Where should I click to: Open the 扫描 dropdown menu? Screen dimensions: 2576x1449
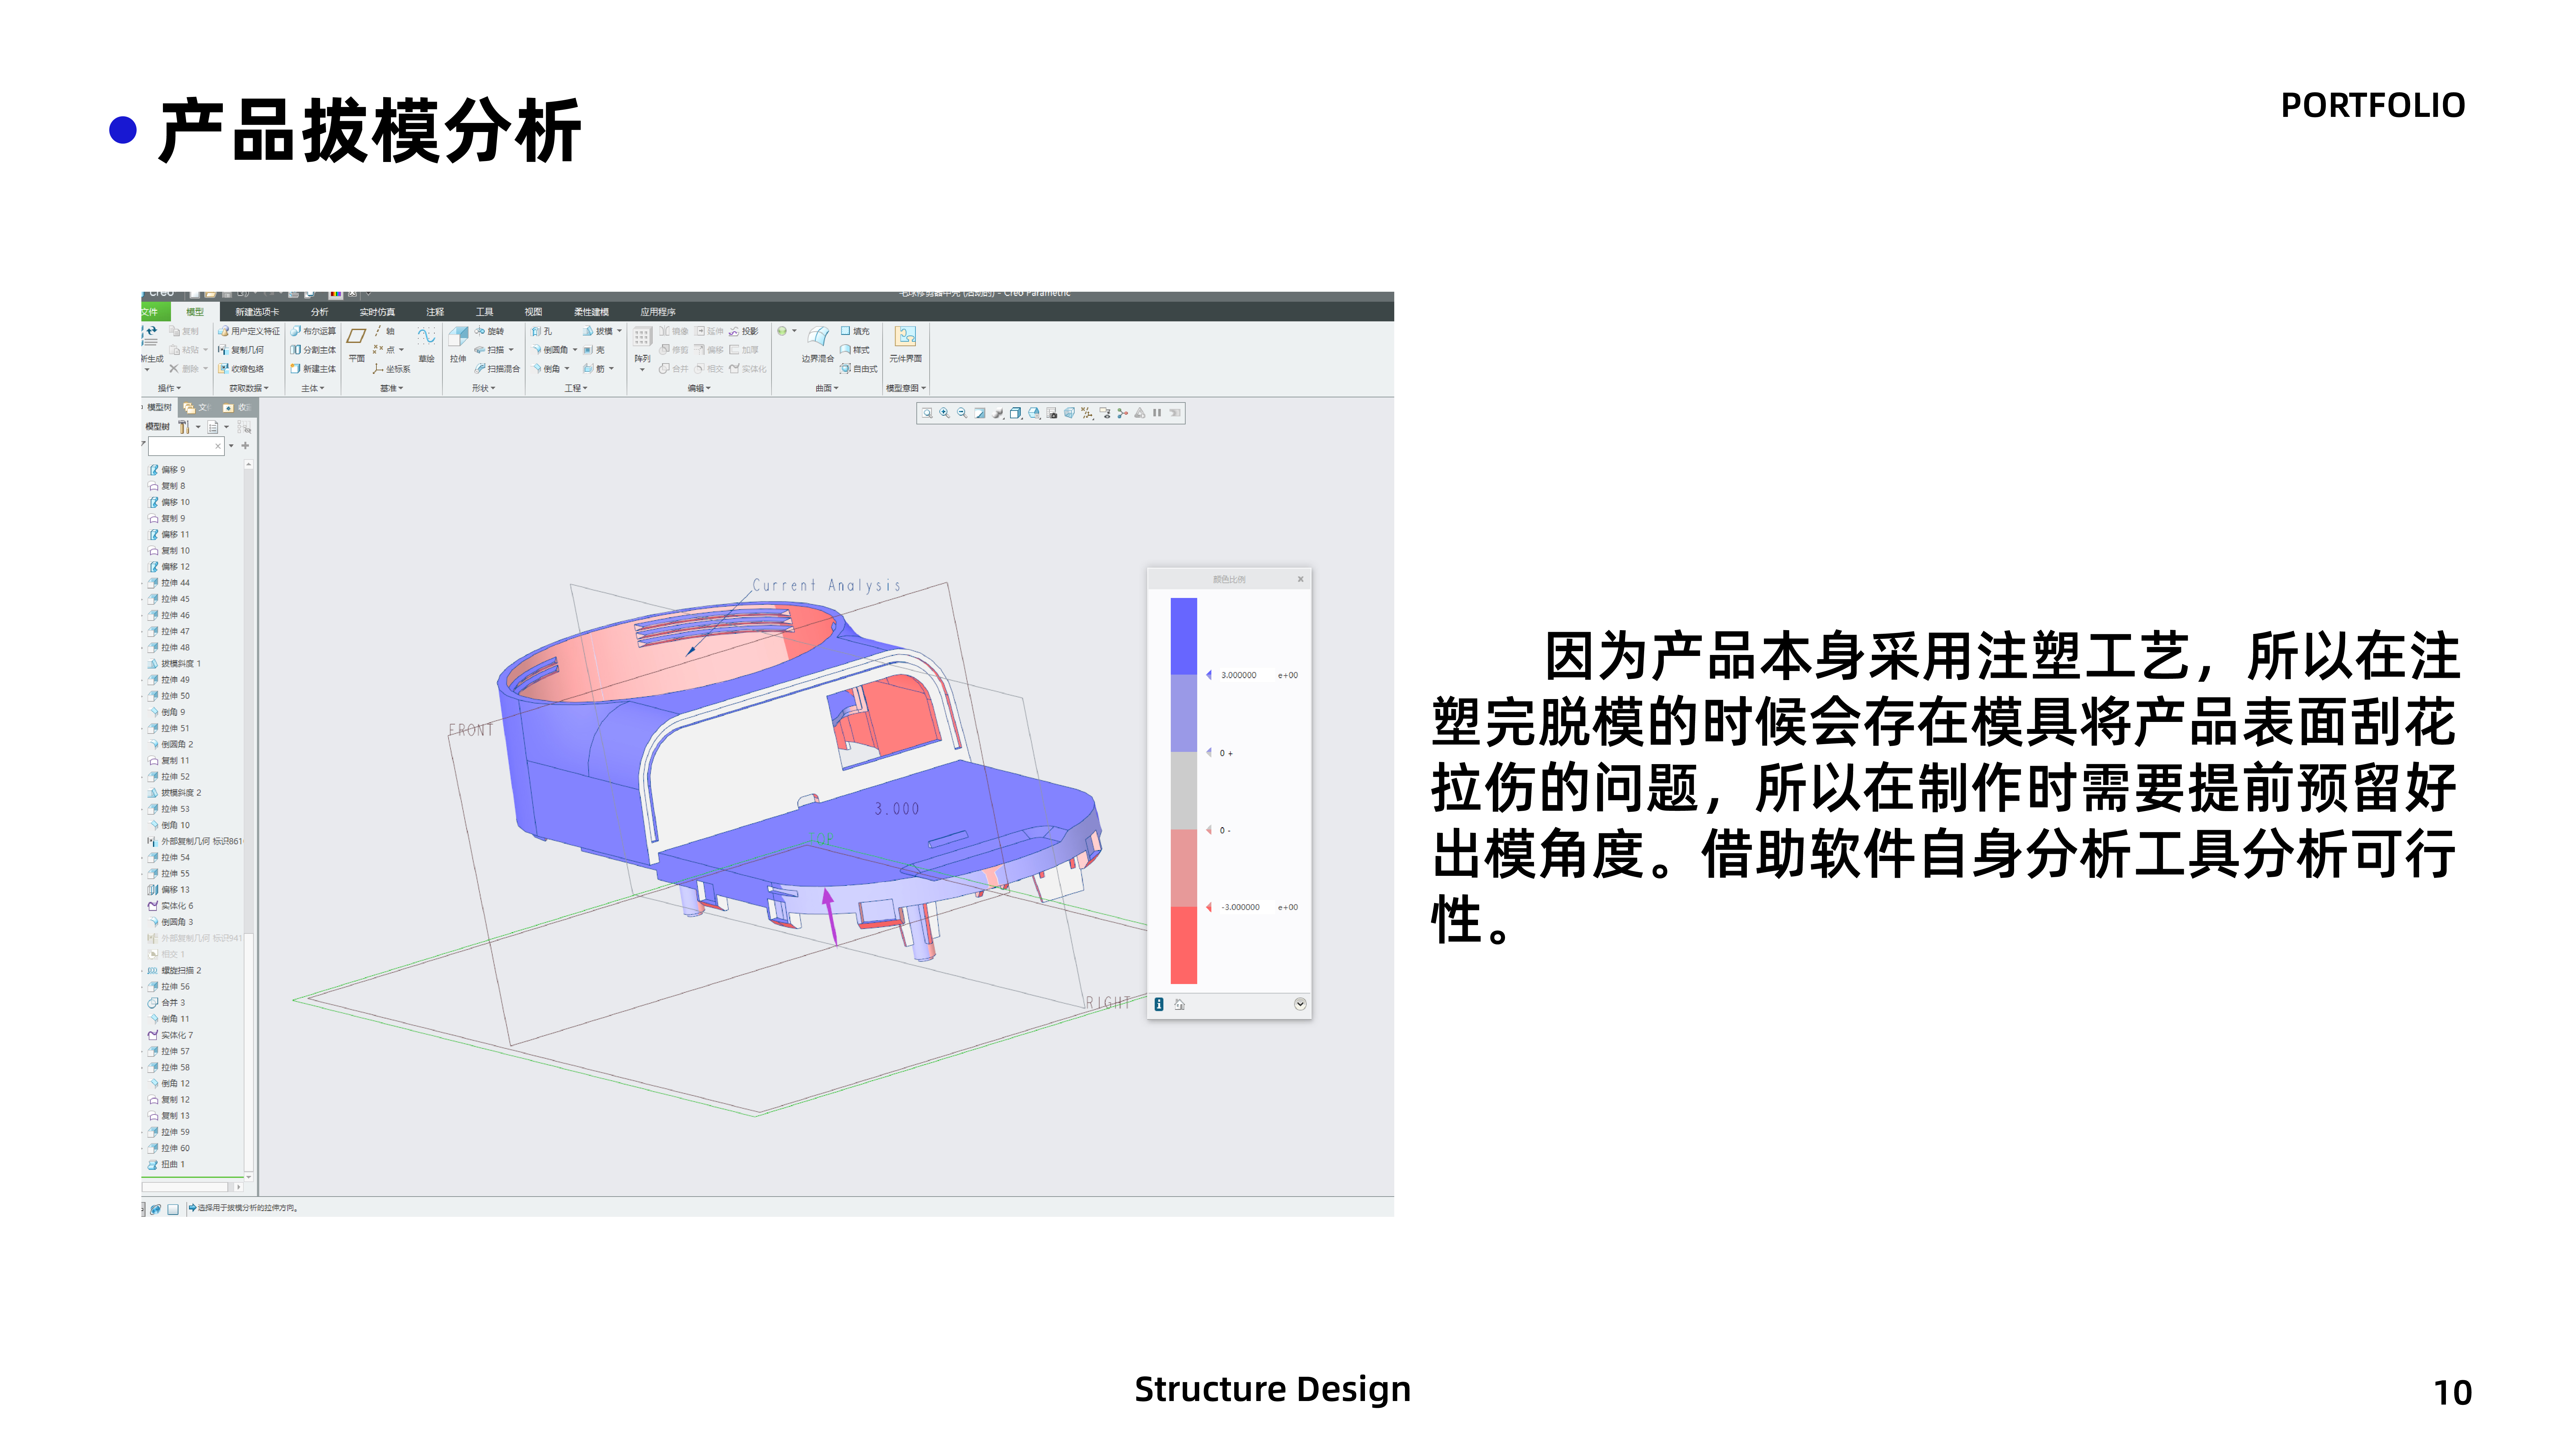pyautogui.click(x=511, y=350)
